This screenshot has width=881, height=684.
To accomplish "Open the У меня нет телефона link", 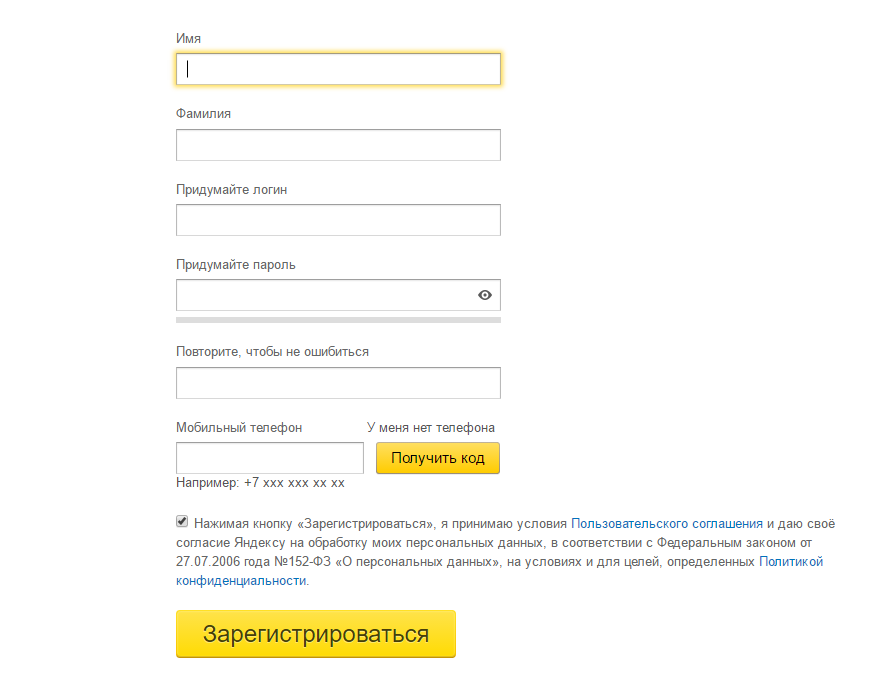I will pyautogui.click(x=431, y=428).
